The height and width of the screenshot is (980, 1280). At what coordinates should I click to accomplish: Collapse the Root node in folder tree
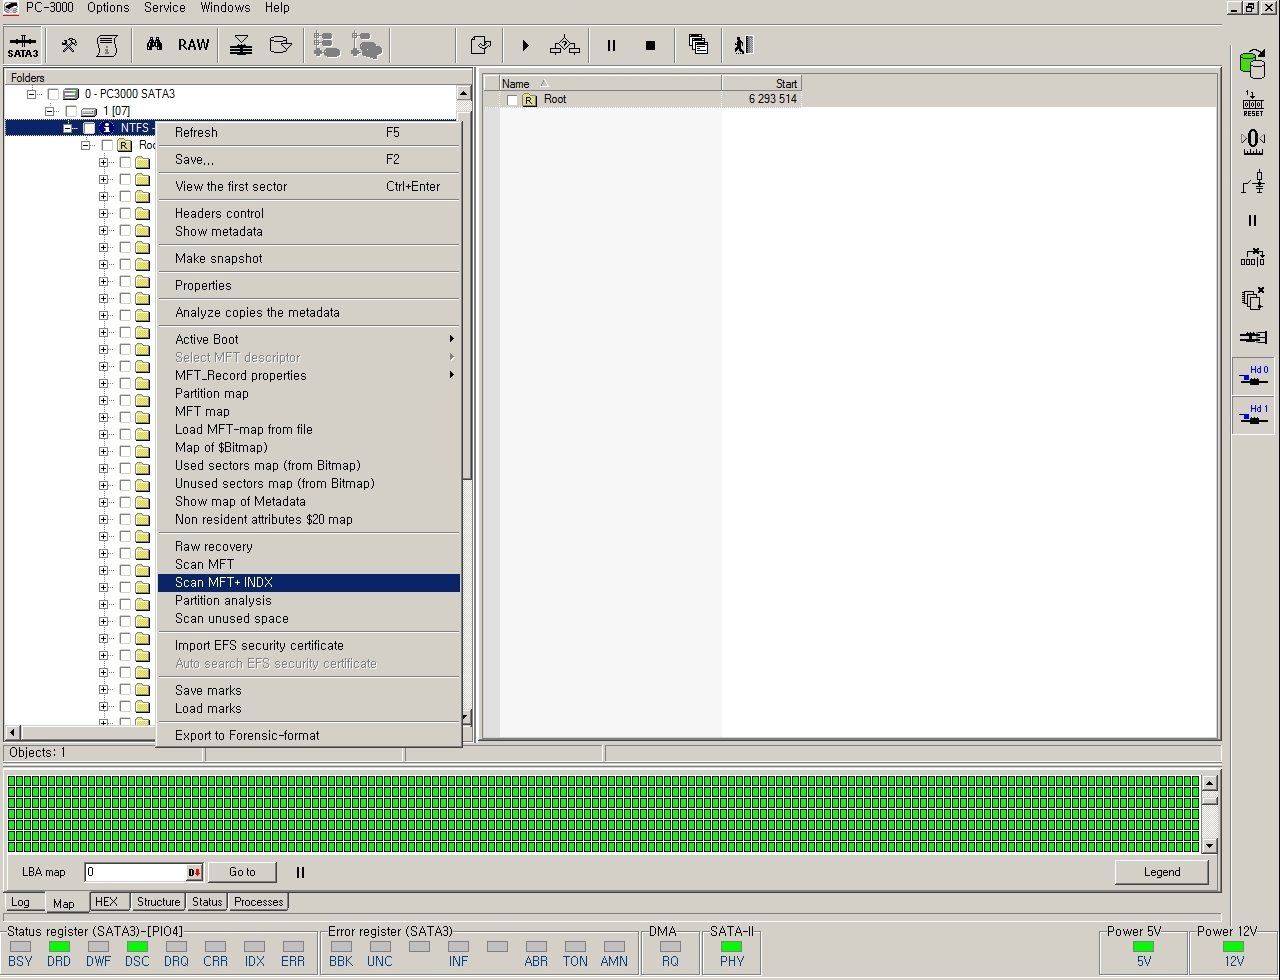(x=86, y=145)
